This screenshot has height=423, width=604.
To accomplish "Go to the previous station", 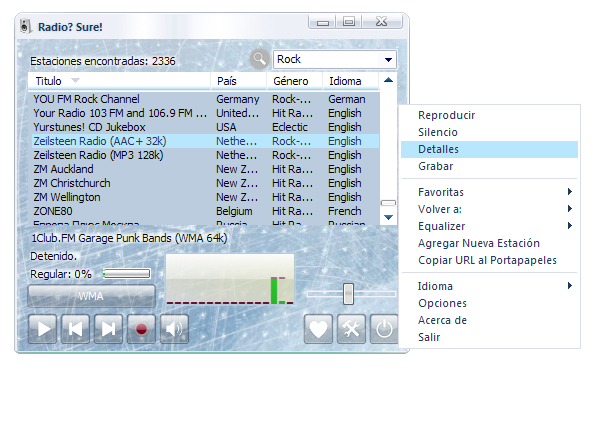I will 76,329.
